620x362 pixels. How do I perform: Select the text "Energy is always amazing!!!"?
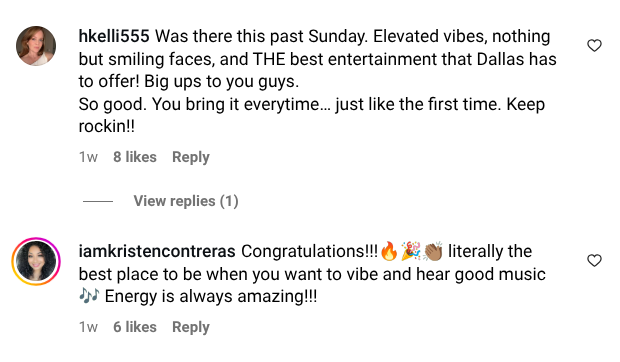click(x=211, y=296)
